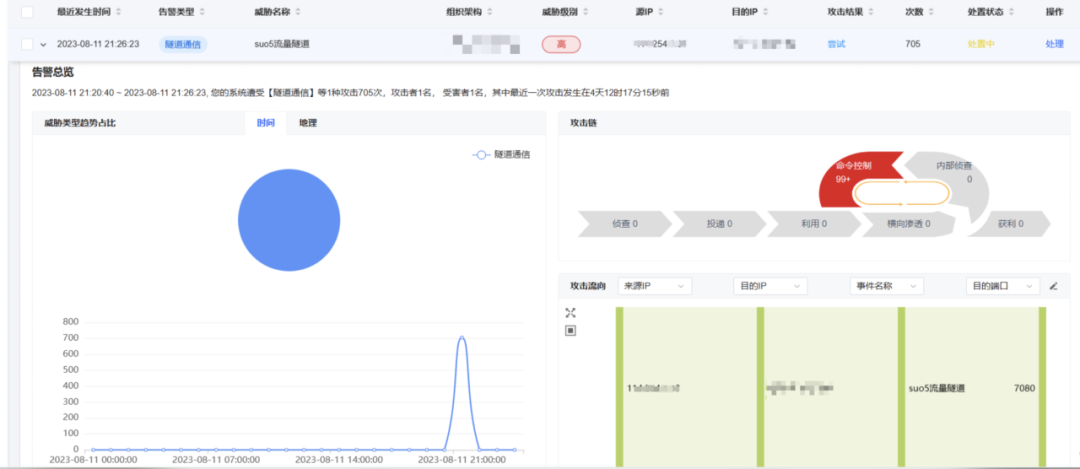Viewport: 1080px width, 469px height.
Task: Toggle the 隧道通信 legend item in chart
Action: [x=501, y=155]
